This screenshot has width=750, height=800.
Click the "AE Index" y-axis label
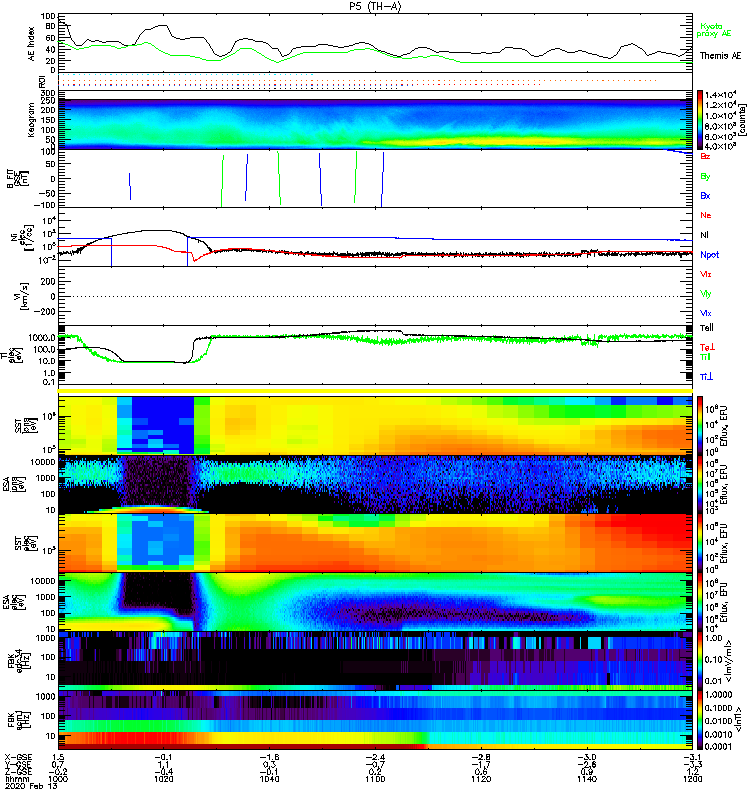(32, 44)
